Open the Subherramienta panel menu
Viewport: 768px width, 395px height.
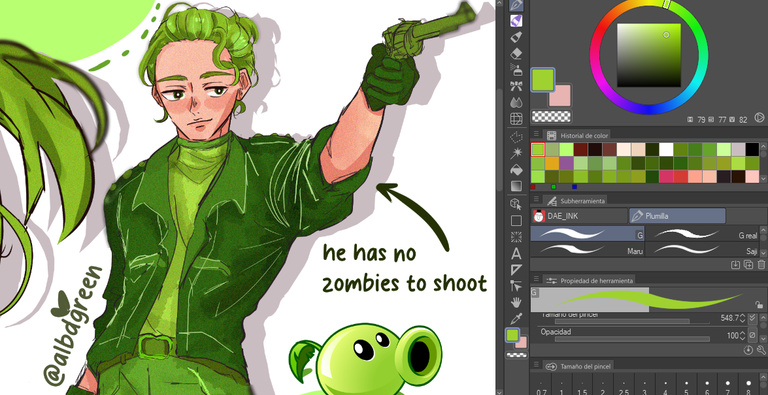(x=536, y=200)
